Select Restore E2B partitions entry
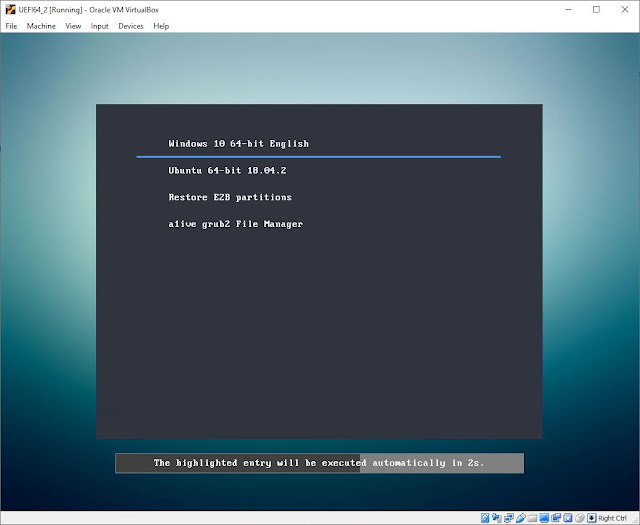Screen dimensions: 640x525 point(230,197)
